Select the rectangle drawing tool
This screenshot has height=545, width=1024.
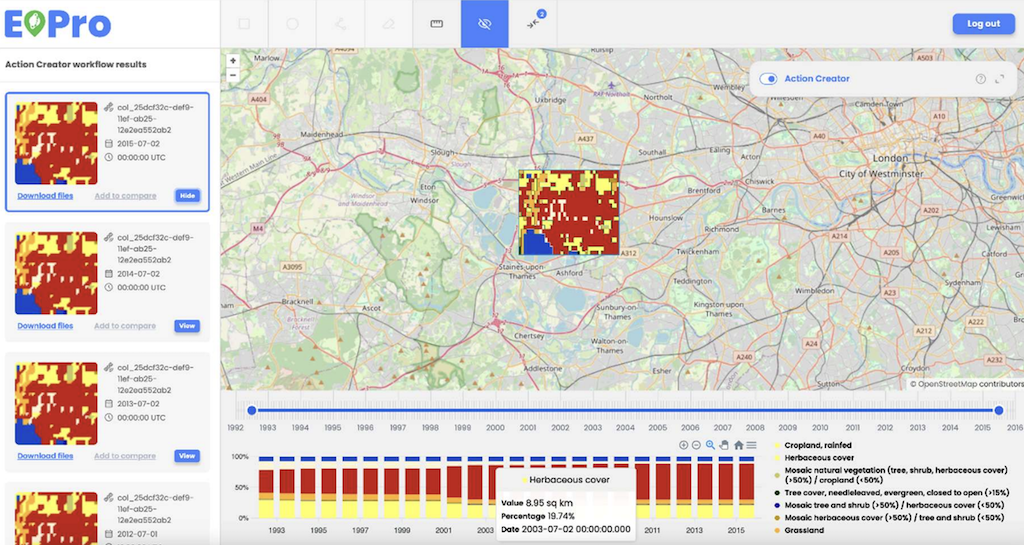244,23
